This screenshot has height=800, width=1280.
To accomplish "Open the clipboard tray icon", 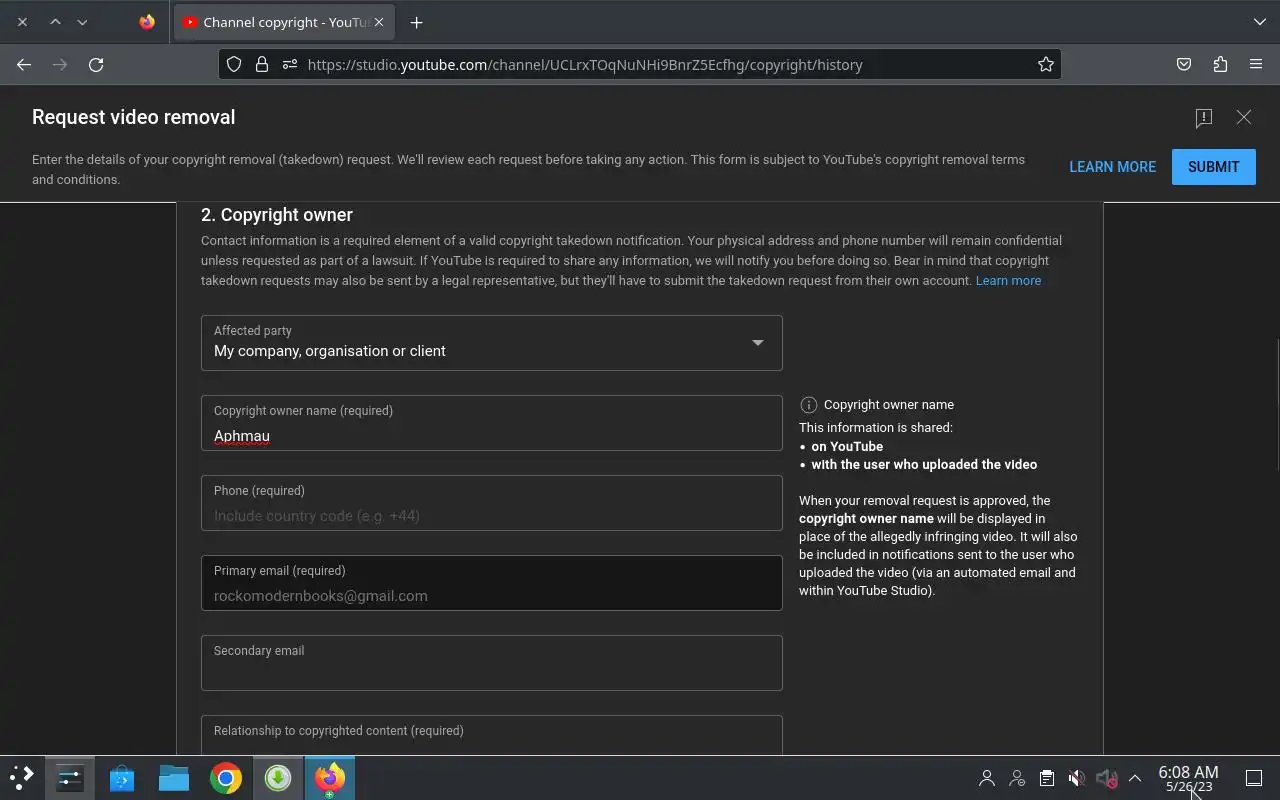I will (x=1046, y=778).
